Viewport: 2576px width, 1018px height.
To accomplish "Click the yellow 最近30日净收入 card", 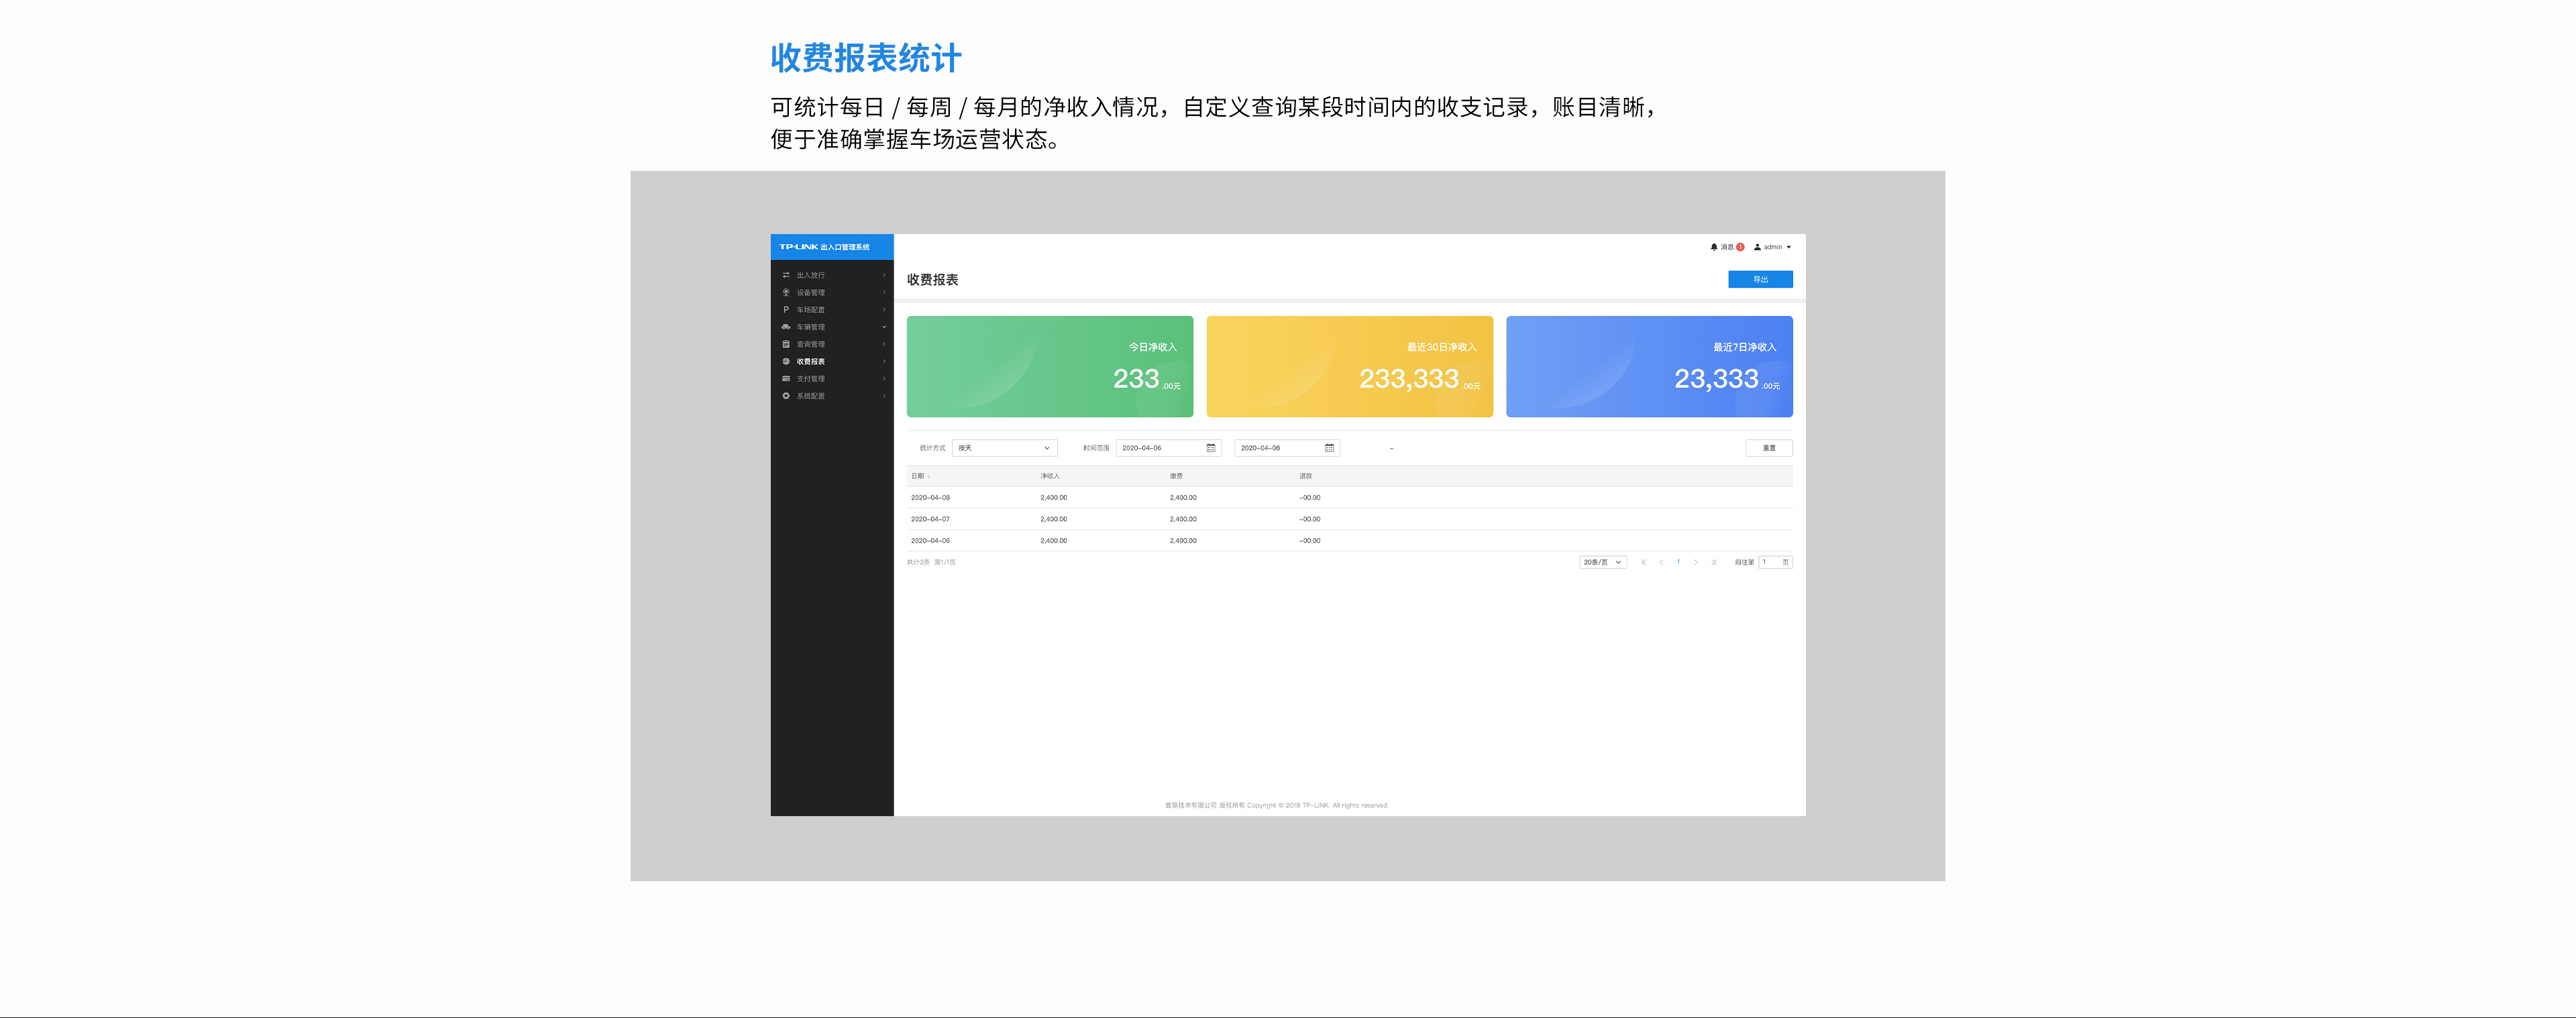I will pyautogui.click(x=1350, y=366).
